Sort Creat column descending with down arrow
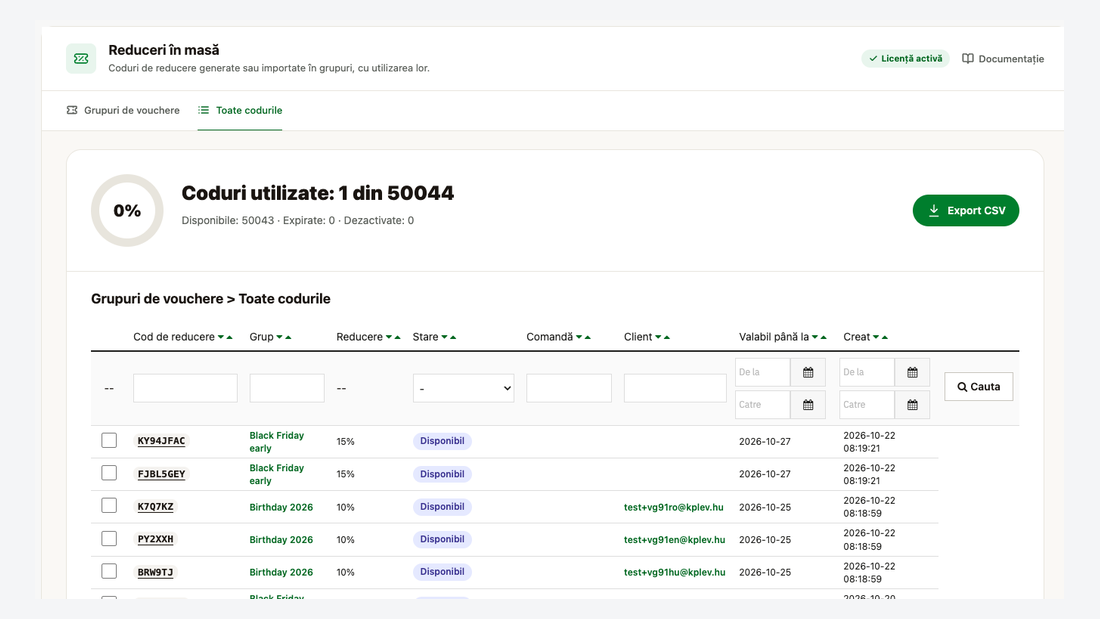This screenshot has width=1100, height=619. point(876,338)
